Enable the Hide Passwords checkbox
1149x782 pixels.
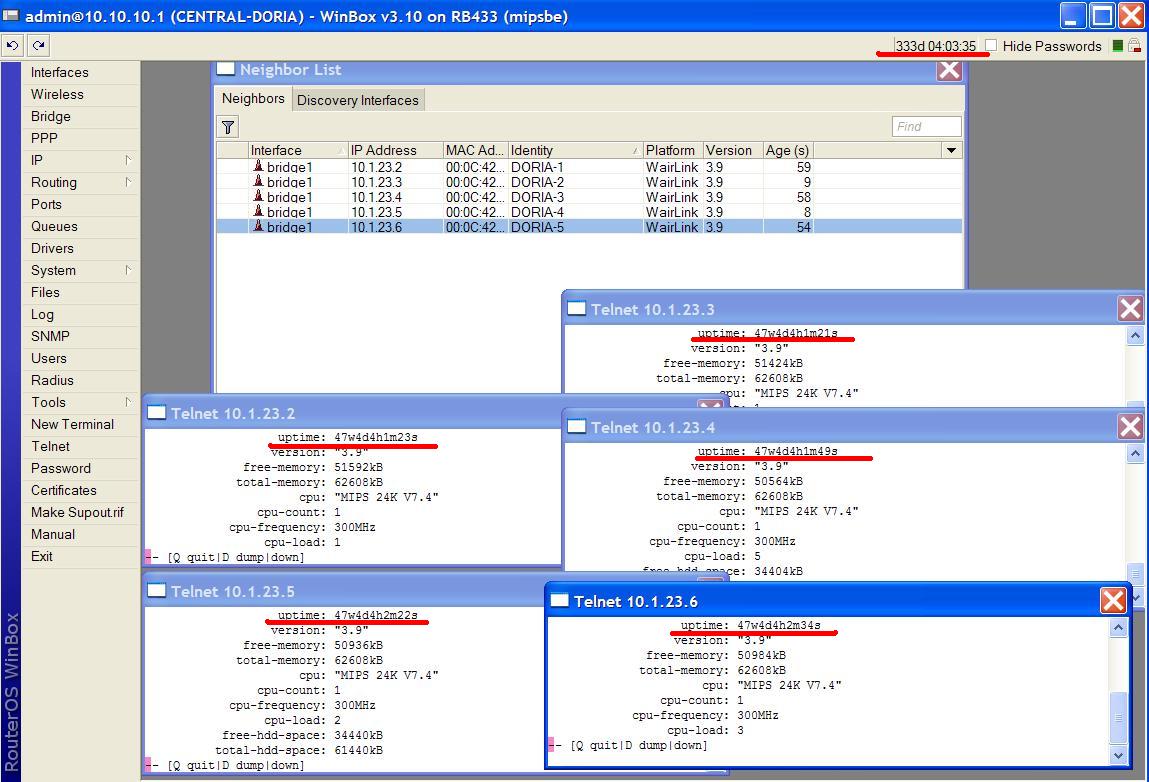pyautogui.click(x=989, y=46)
